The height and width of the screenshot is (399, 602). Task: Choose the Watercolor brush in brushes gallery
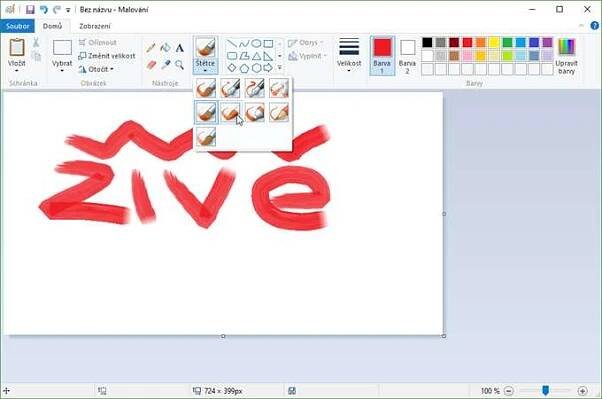point(206,137)
